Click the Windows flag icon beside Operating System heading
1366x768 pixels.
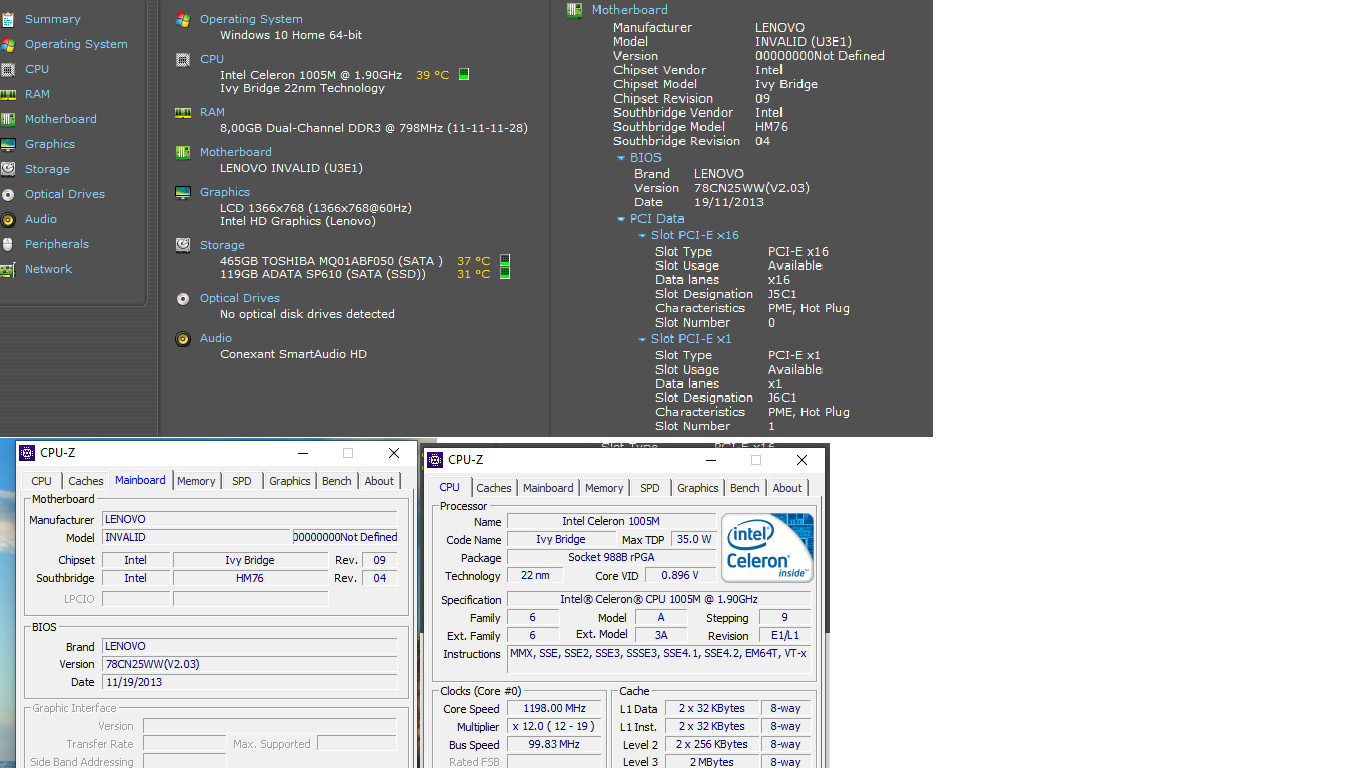tap(183, 19)
